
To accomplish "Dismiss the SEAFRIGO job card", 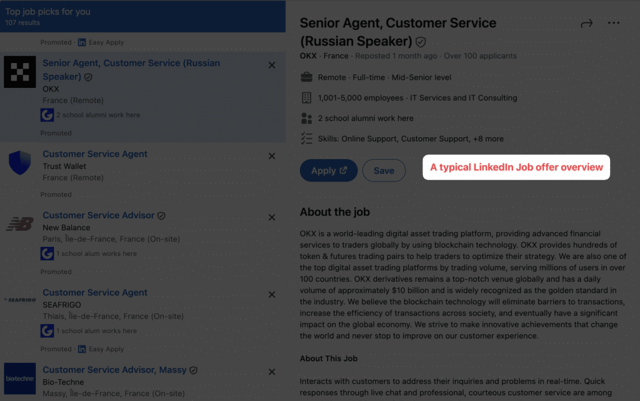I will [x=272, y=294].
